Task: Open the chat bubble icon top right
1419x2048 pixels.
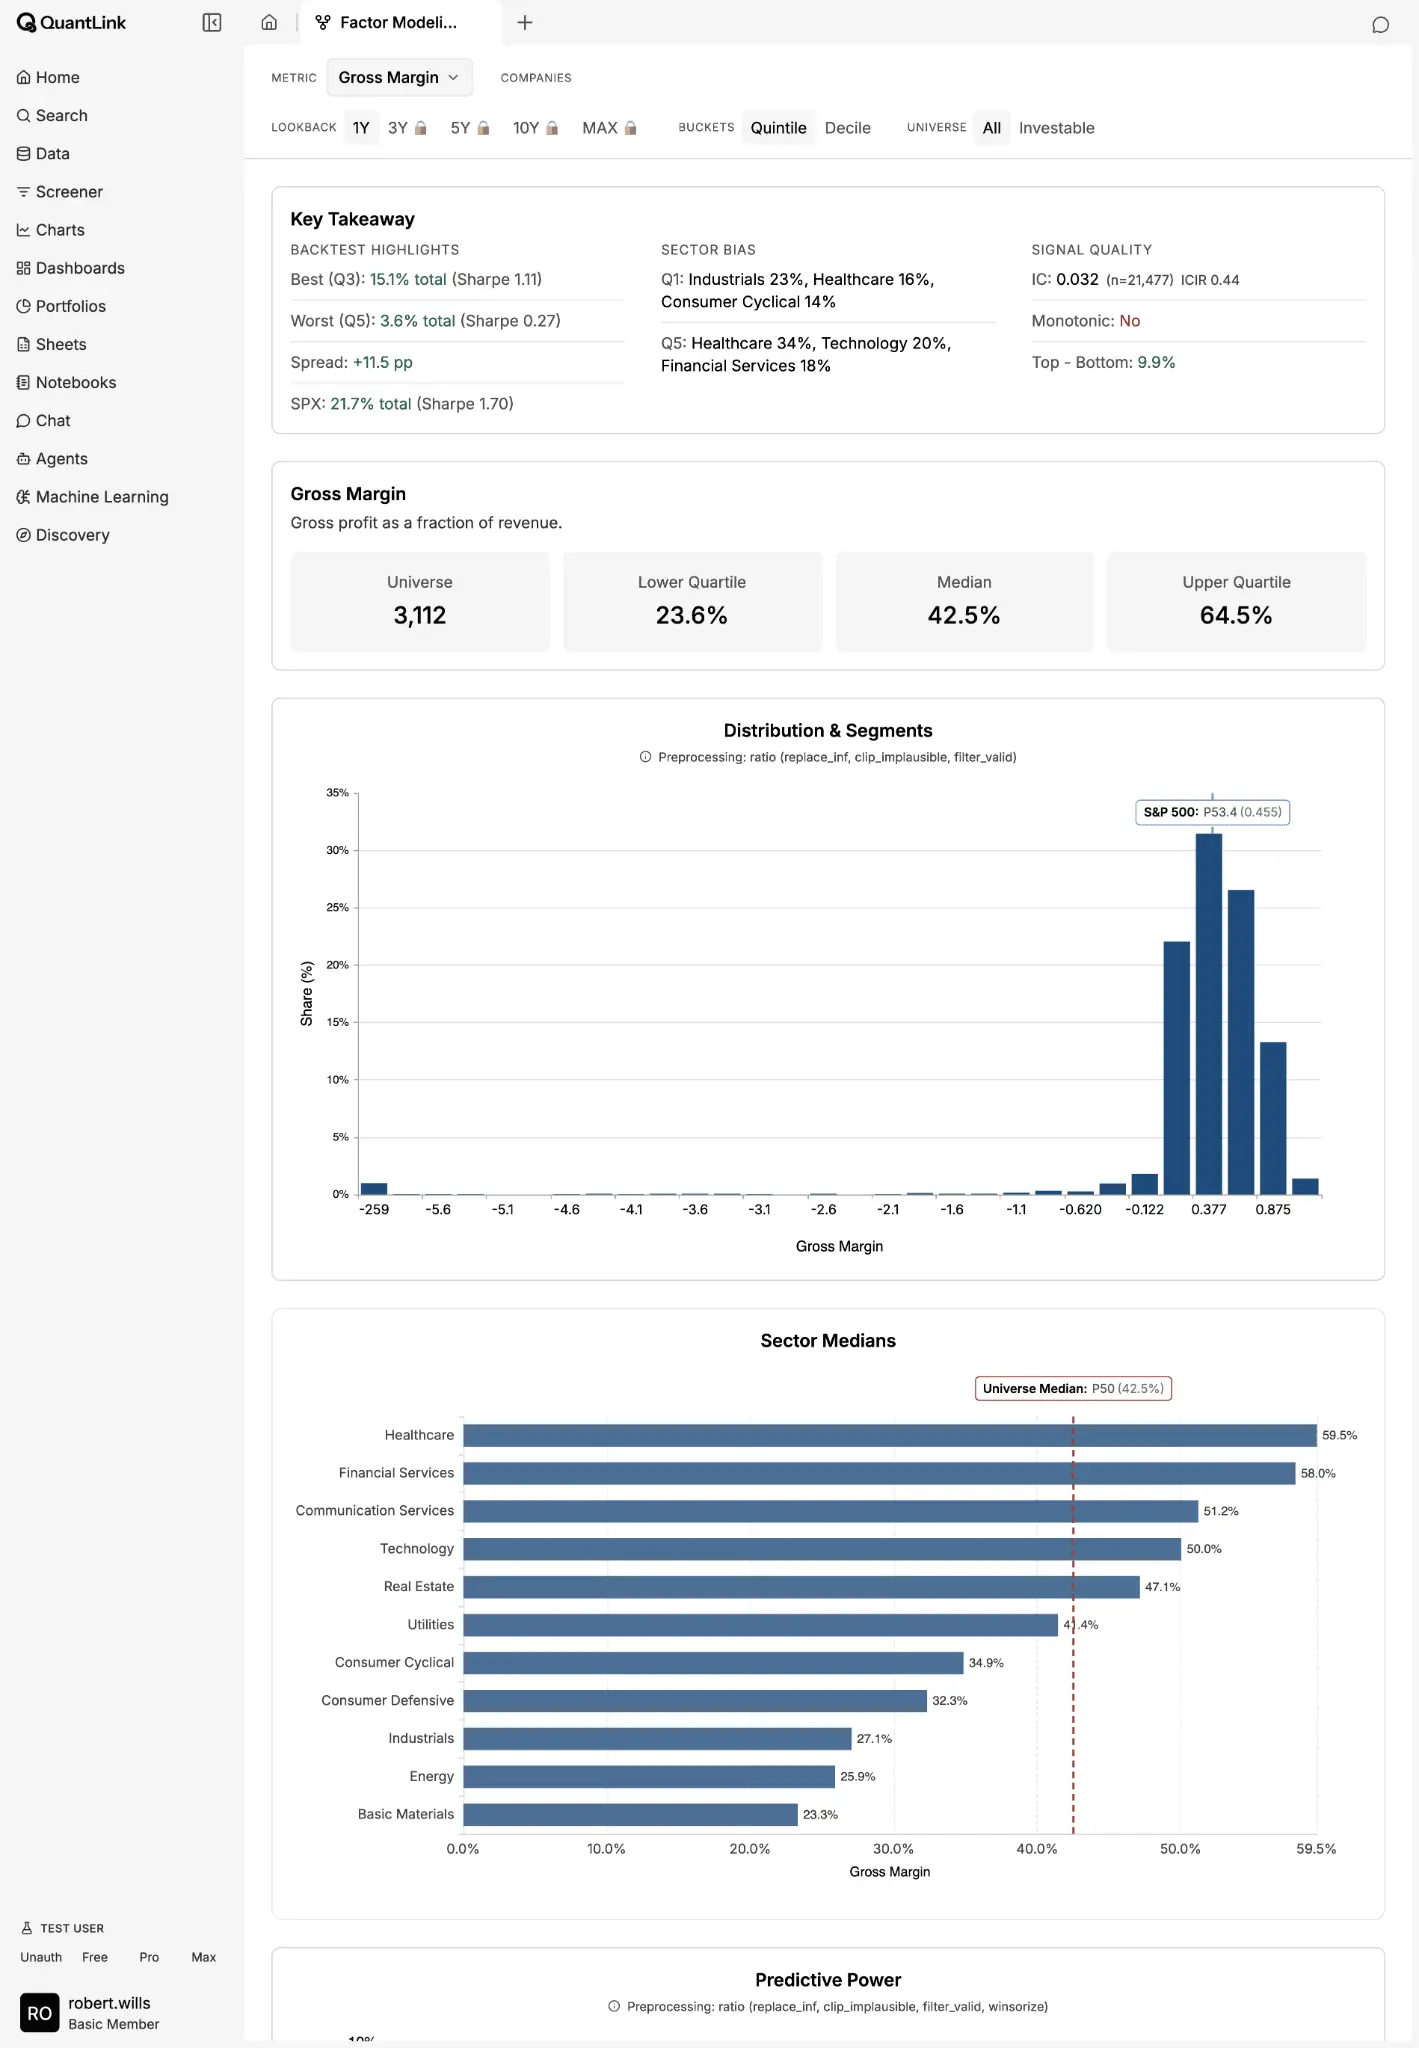Action: click(1380, 25)
